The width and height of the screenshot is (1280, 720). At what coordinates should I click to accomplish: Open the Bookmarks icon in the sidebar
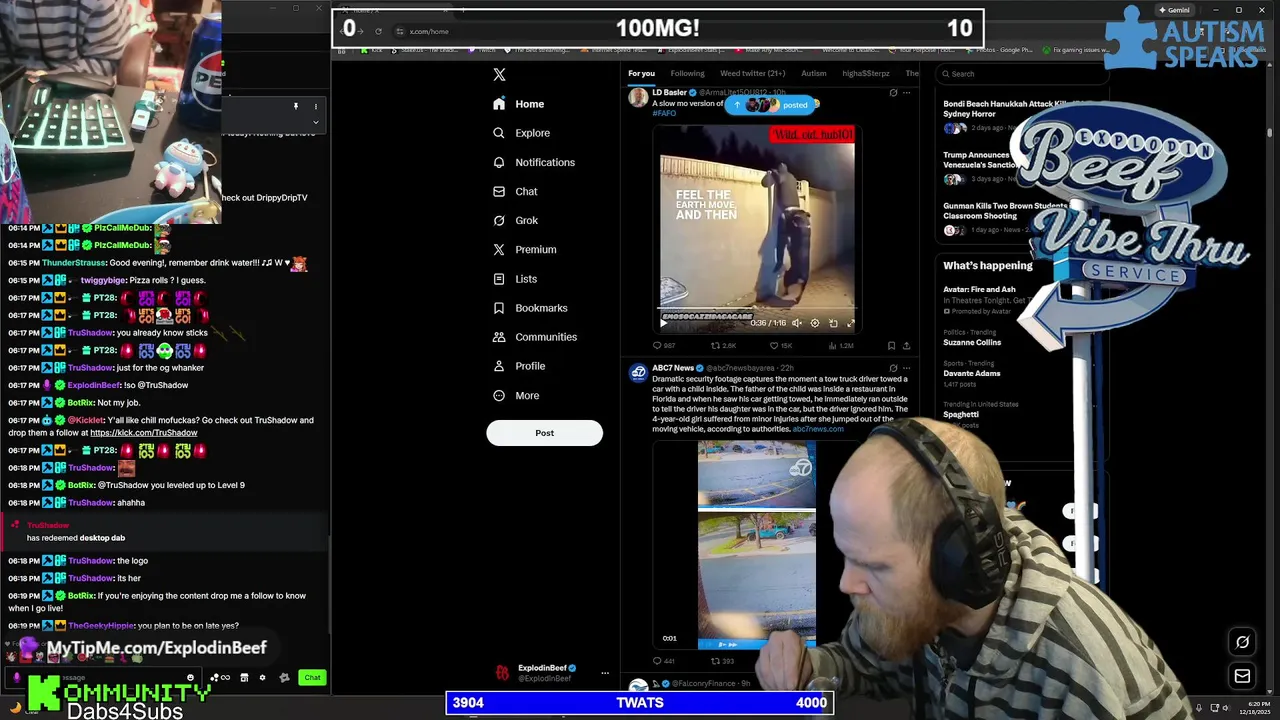point(499,308)
